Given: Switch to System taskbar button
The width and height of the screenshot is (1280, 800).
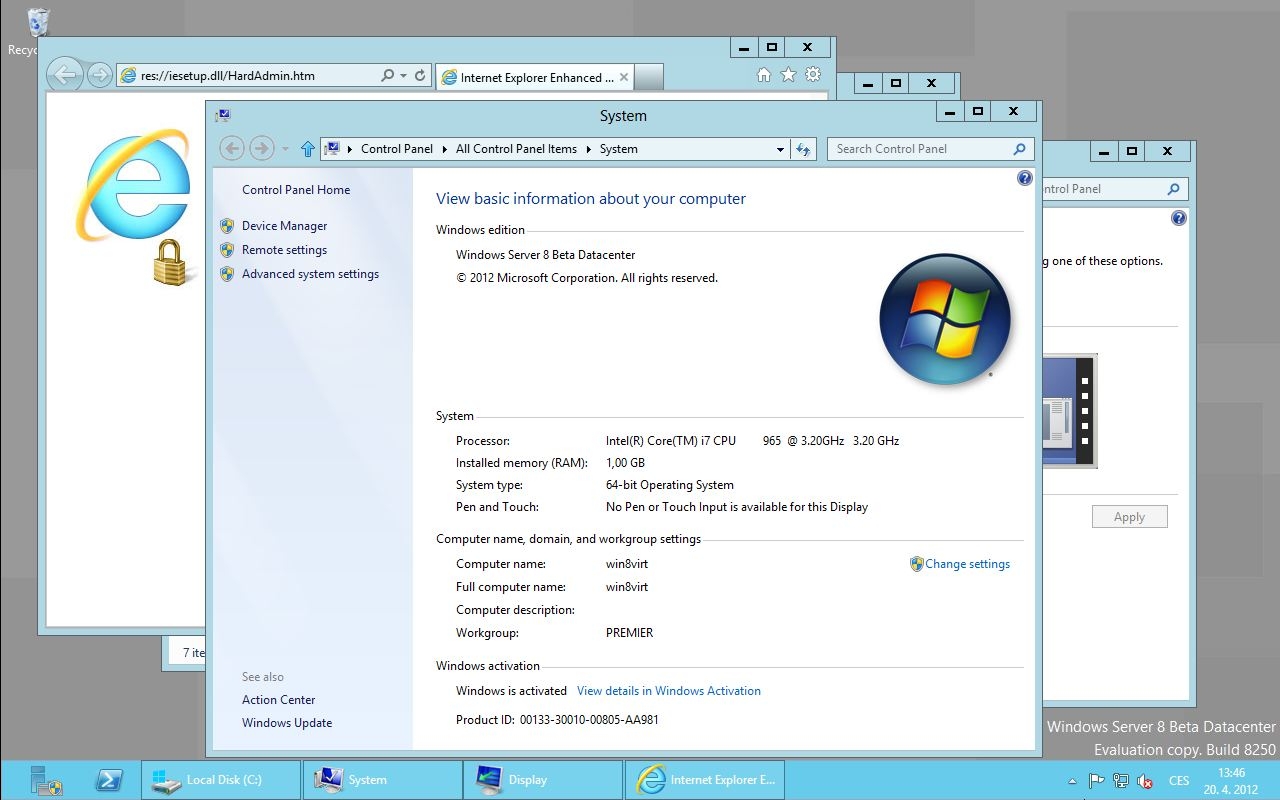Looking at the screenshot, I should pos(383,780).
